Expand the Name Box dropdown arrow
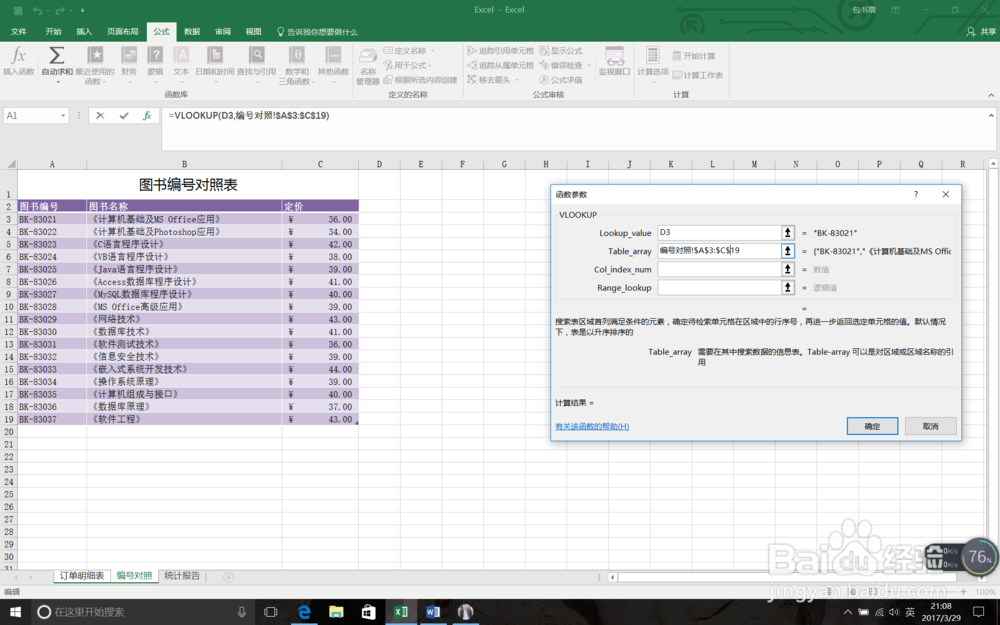Screen dimensions: 1000x625 tap(63, 115)
